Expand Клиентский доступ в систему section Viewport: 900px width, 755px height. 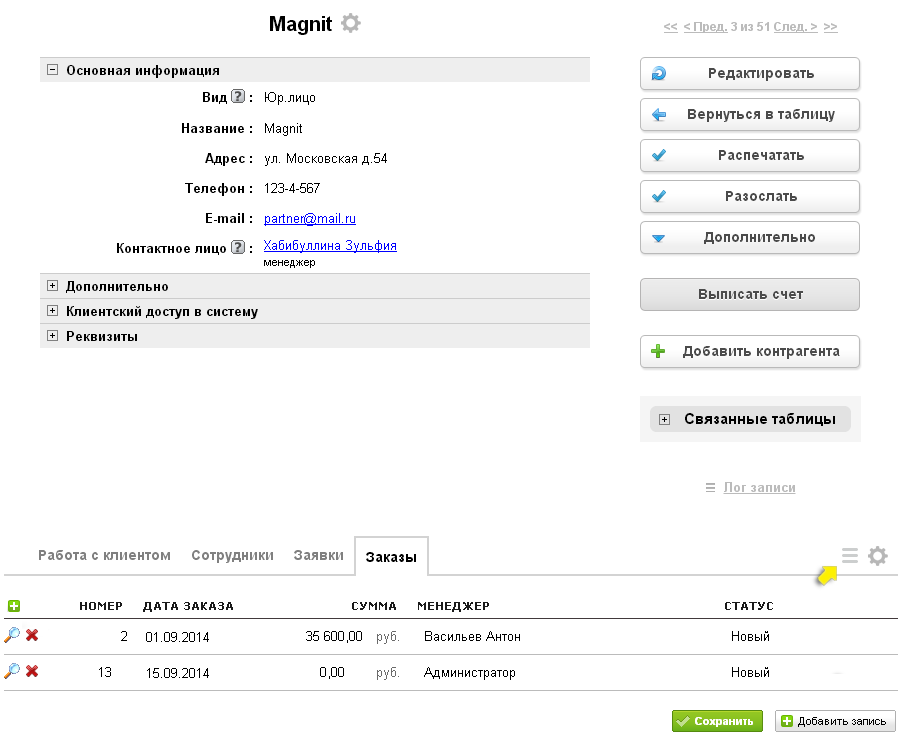coord(53,311)
